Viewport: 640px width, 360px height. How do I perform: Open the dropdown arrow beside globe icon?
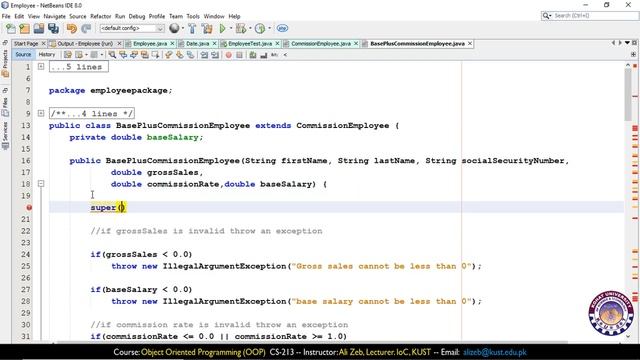(x=182, y=28)
